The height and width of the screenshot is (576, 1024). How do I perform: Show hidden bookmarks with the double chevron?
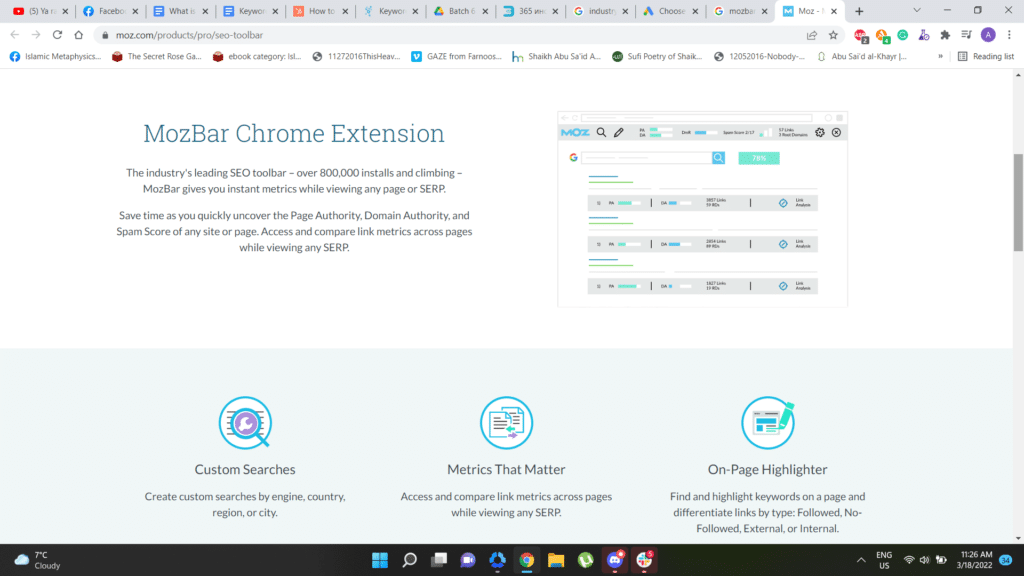pyautogui.click(x=940, y=57)
